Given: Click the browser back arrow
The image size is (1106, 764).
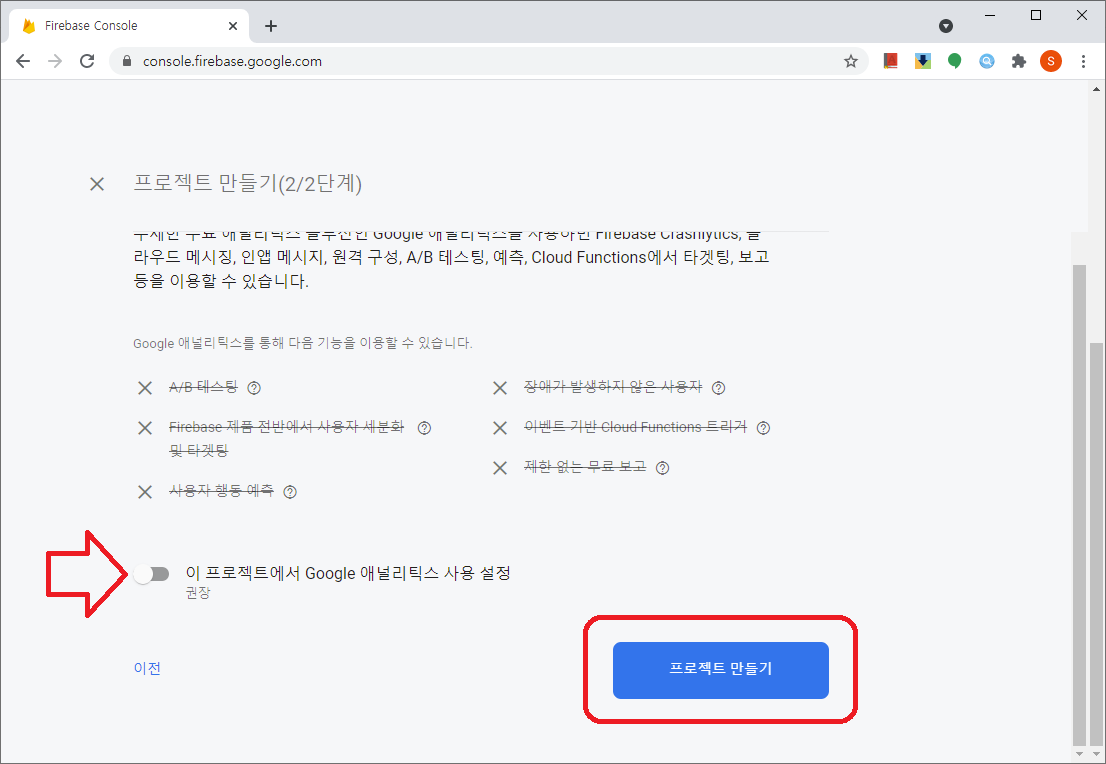Looking at the screenshot, I should [x=23, y=61].
